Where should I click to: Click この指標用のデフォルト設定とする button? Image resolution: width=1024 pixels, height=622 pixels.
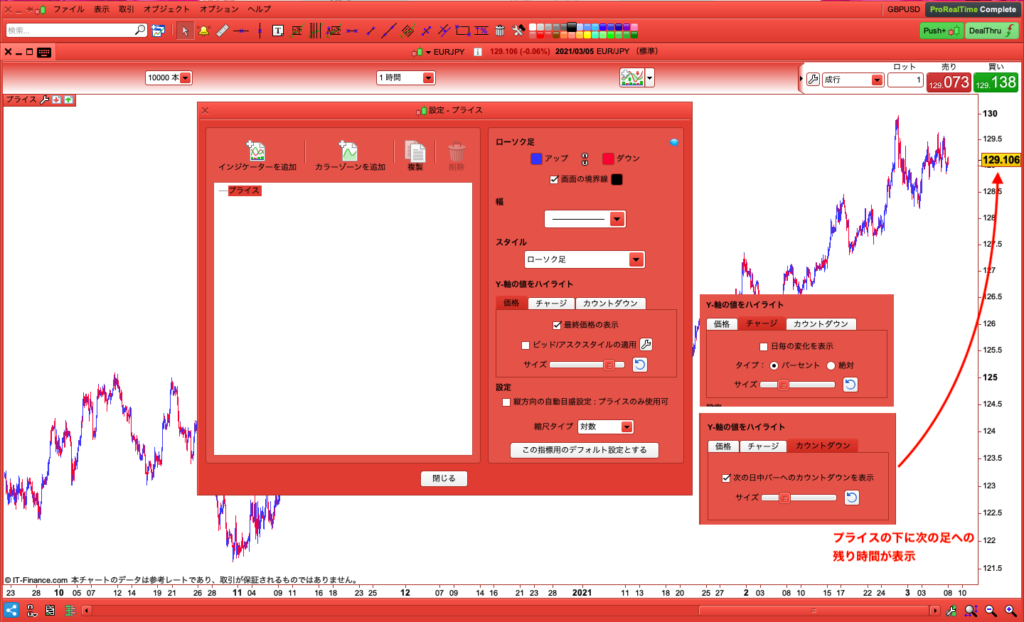[584, 450]
